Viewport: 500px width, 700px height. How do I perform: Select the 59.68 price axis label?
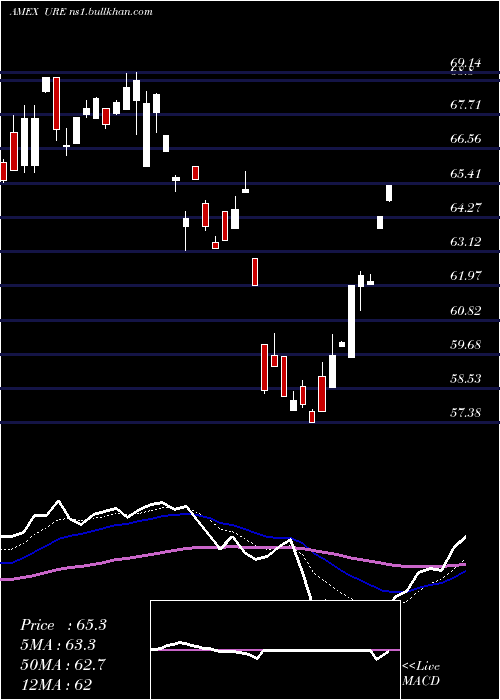pyautogui.click(x=466, y=344)
